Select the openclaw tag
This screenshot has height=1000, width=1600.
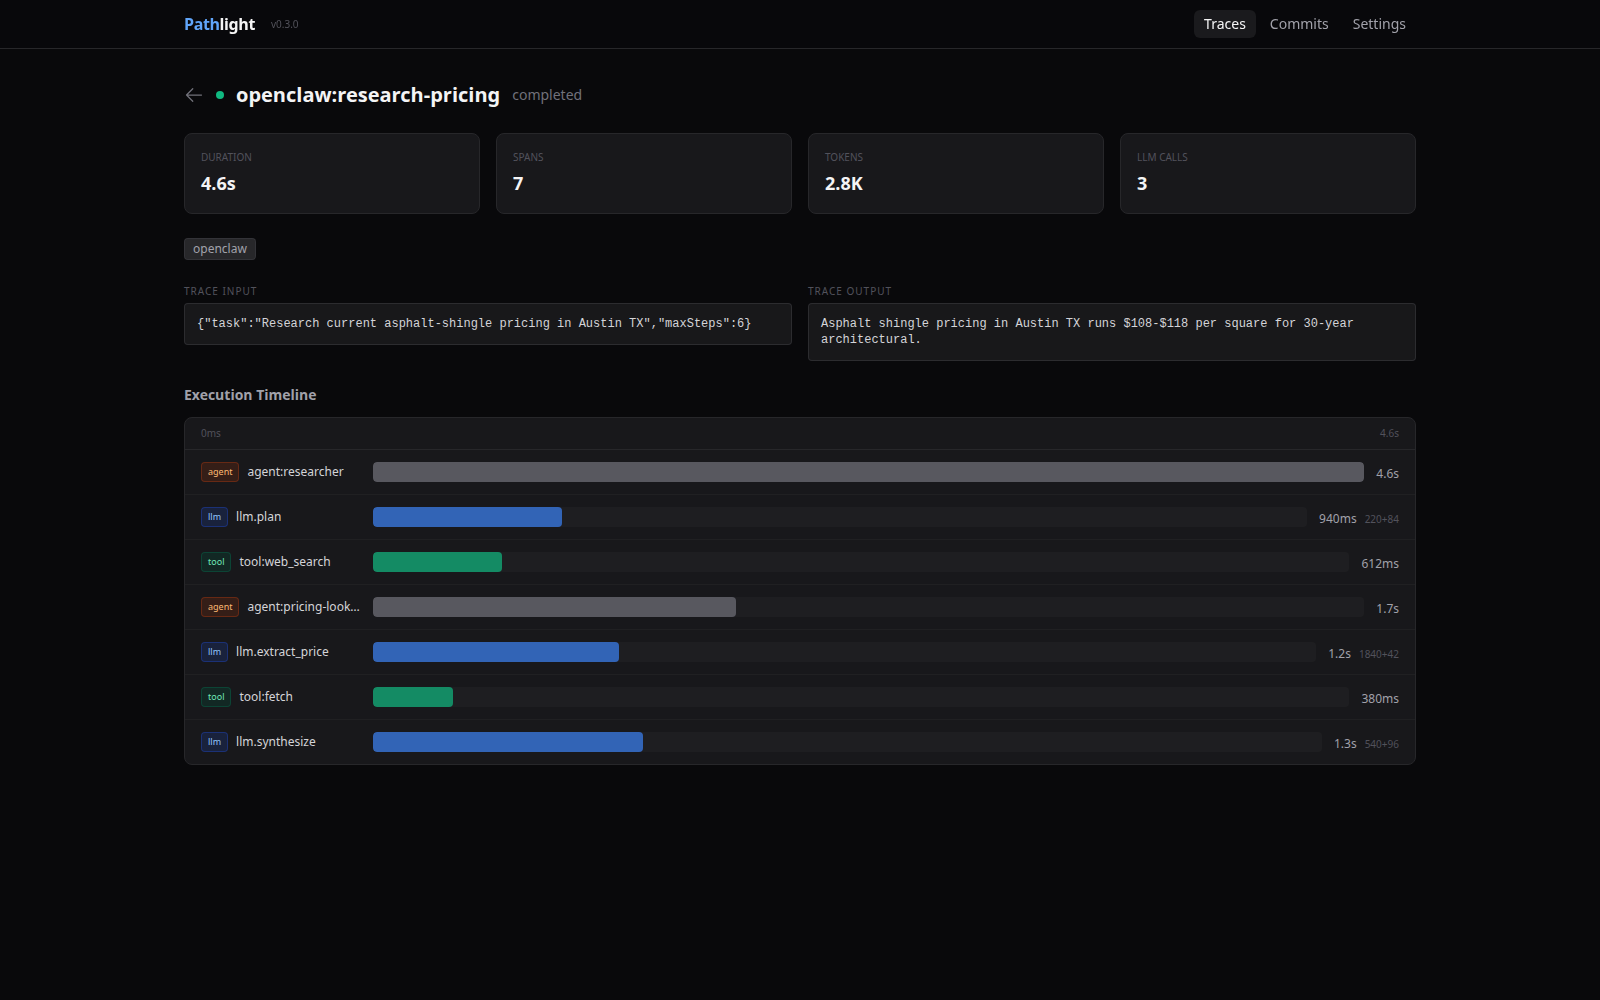(220, 249)
